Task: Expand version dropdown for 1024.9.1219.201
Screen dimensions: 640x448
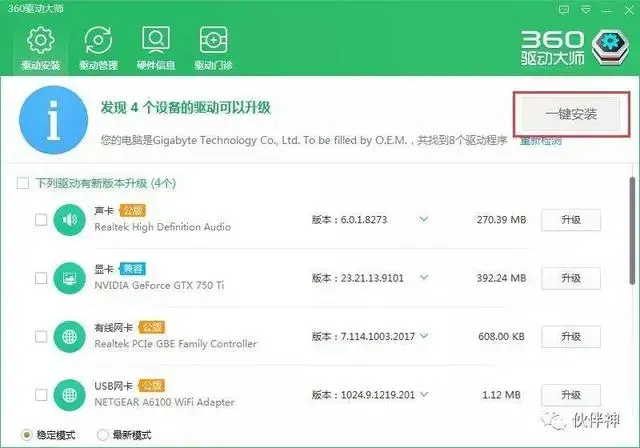Action: 424,395
